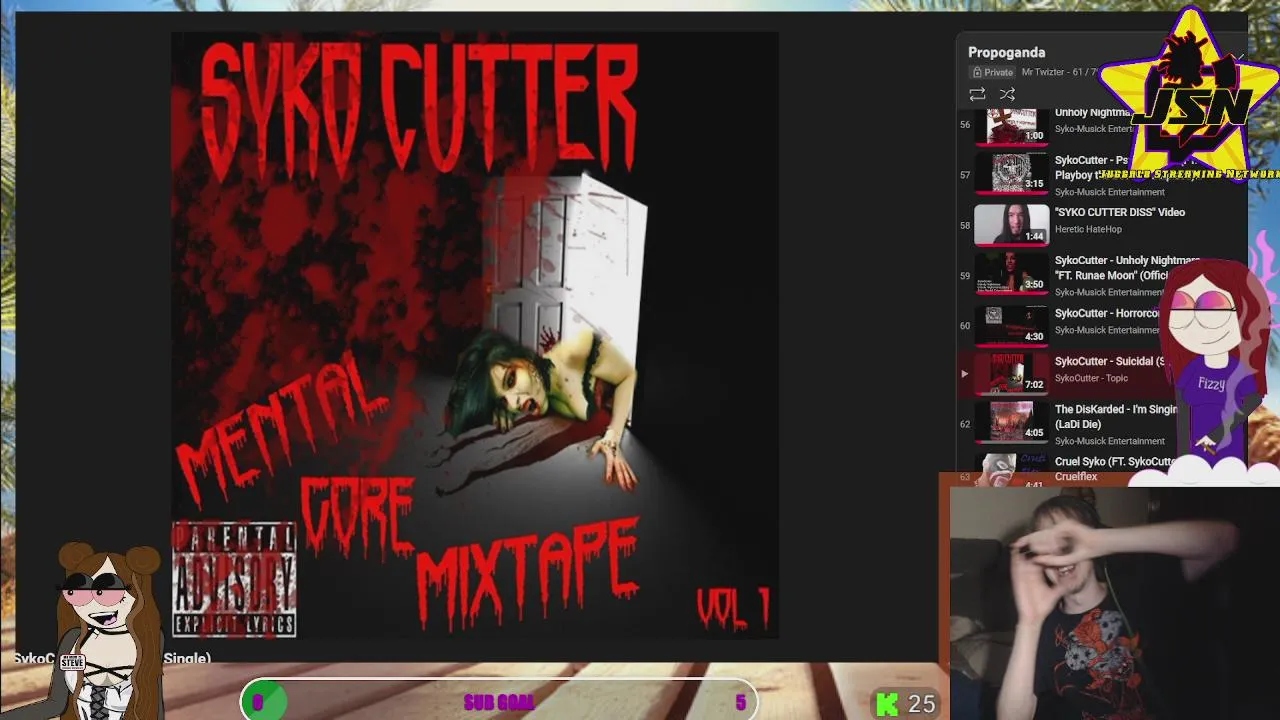Click SykoCutter - Suicidal title text
Image resolution: width=1280 pixels, height=720 pixels.
[x=1110, y=361]
